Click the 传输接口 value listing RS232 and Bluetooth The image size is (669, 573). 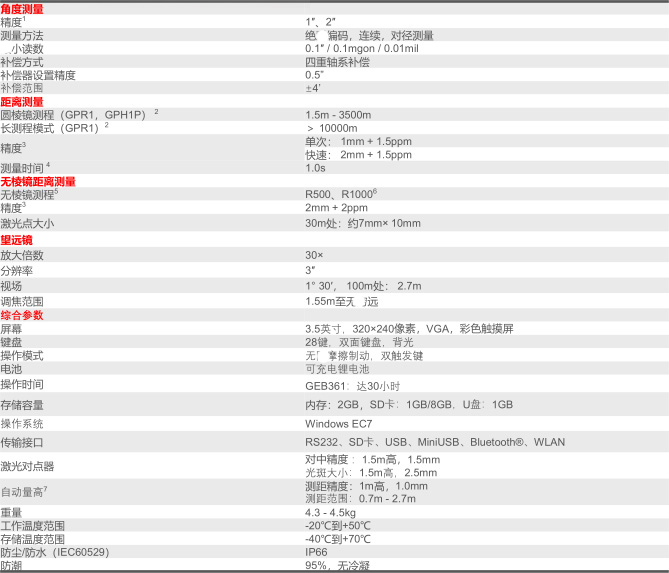pyautogui.click(x=434, y=442)
